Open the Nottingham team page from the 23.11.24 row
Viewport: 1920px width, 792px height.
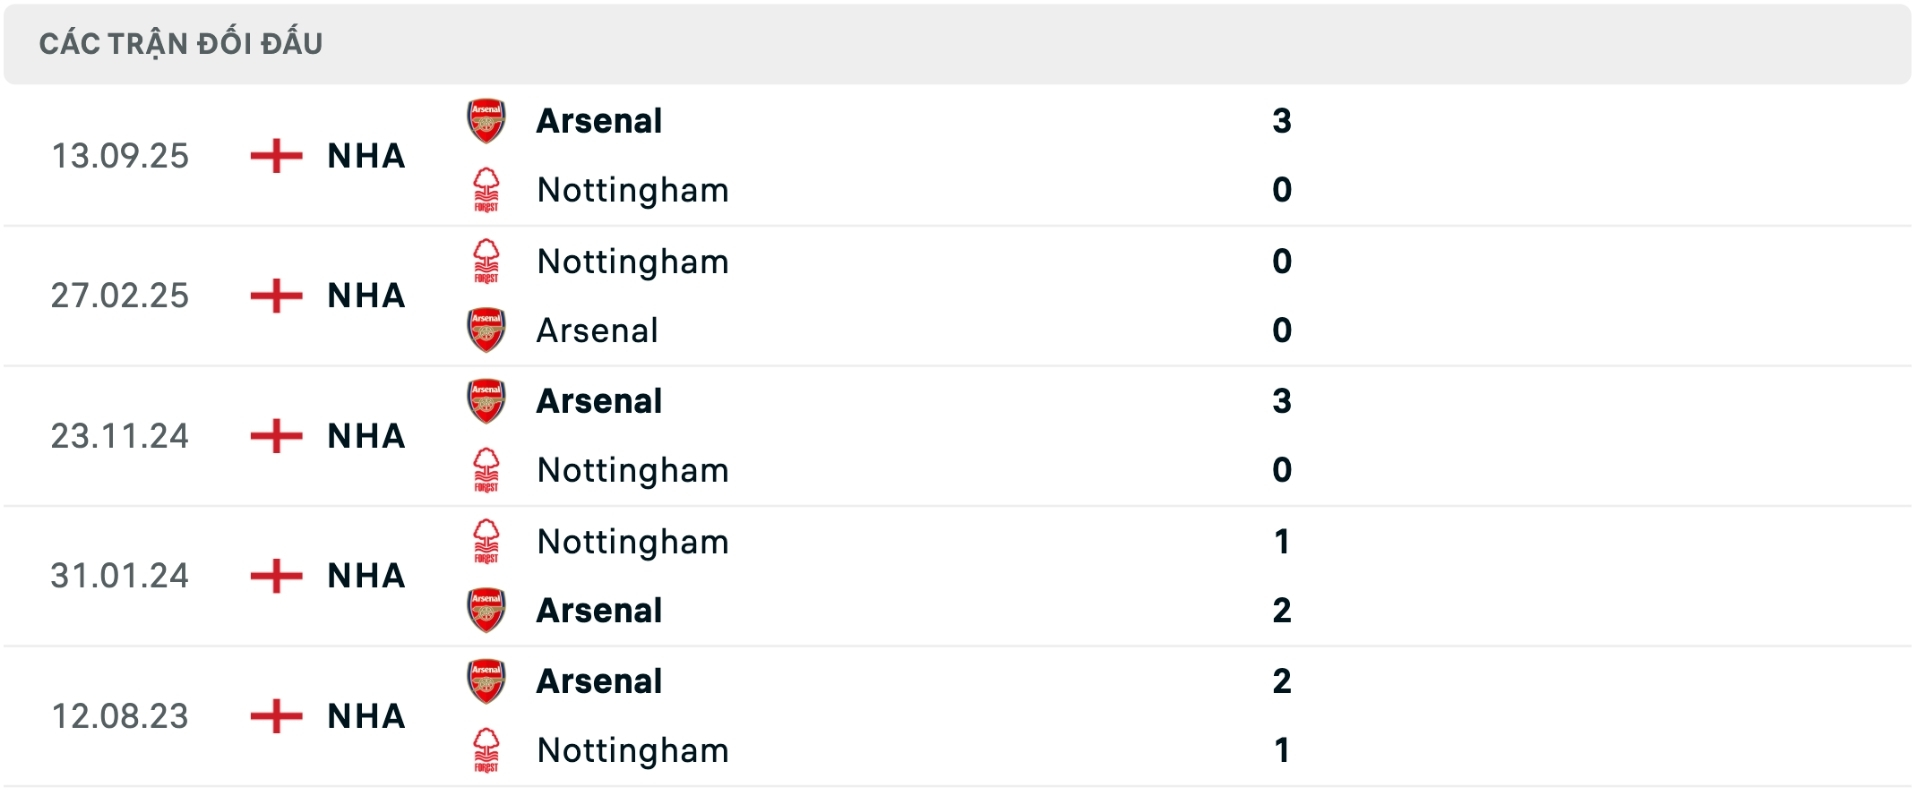click(x=633, y=470)
